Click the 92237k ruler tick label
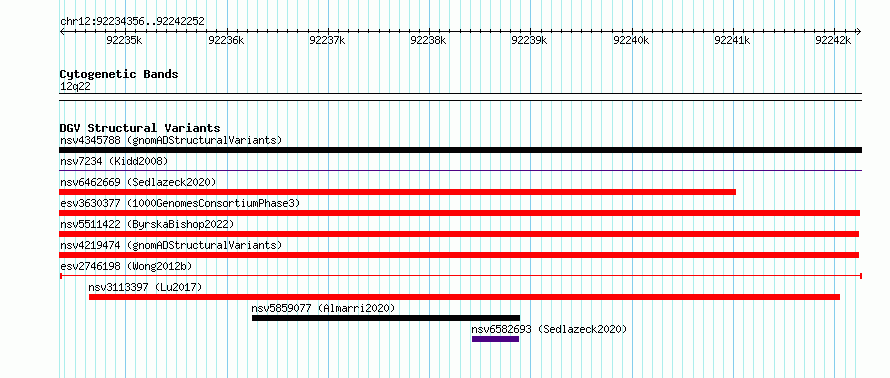This screenshot has width=890, height=378. pos(327,40)
